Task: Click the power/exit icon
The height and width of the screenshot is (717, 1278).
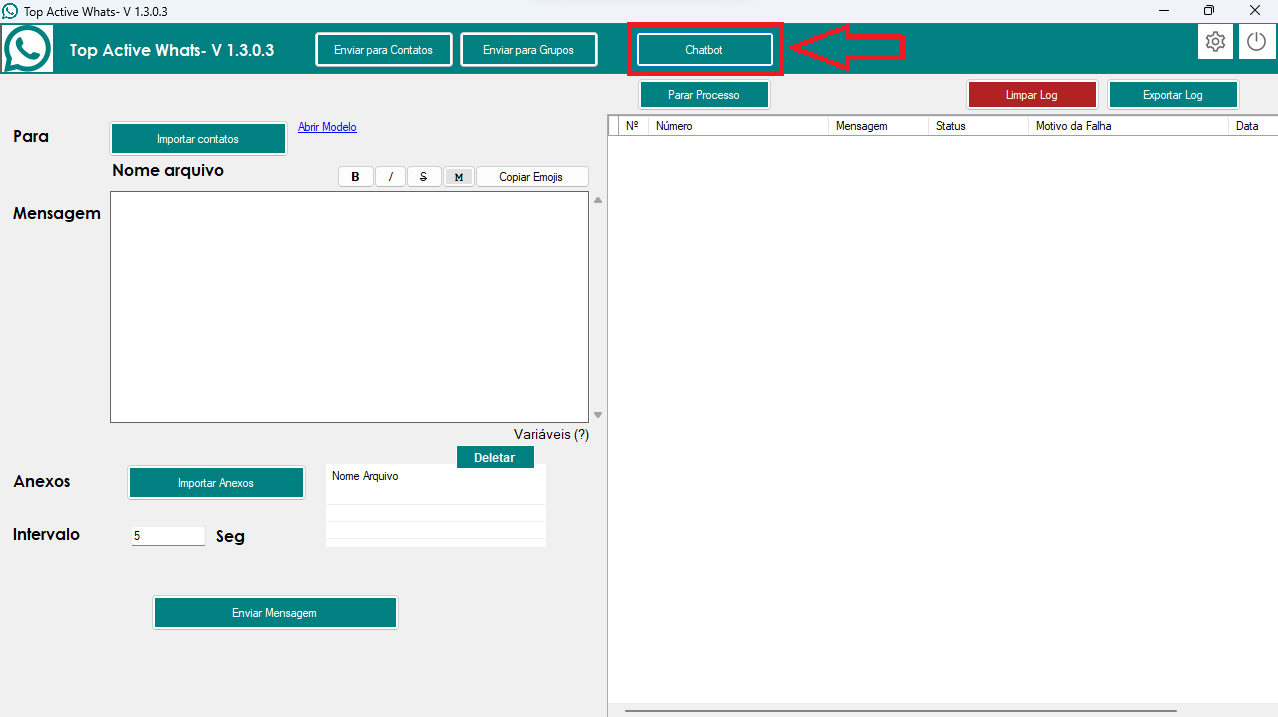Action: tap(1257, 42)
